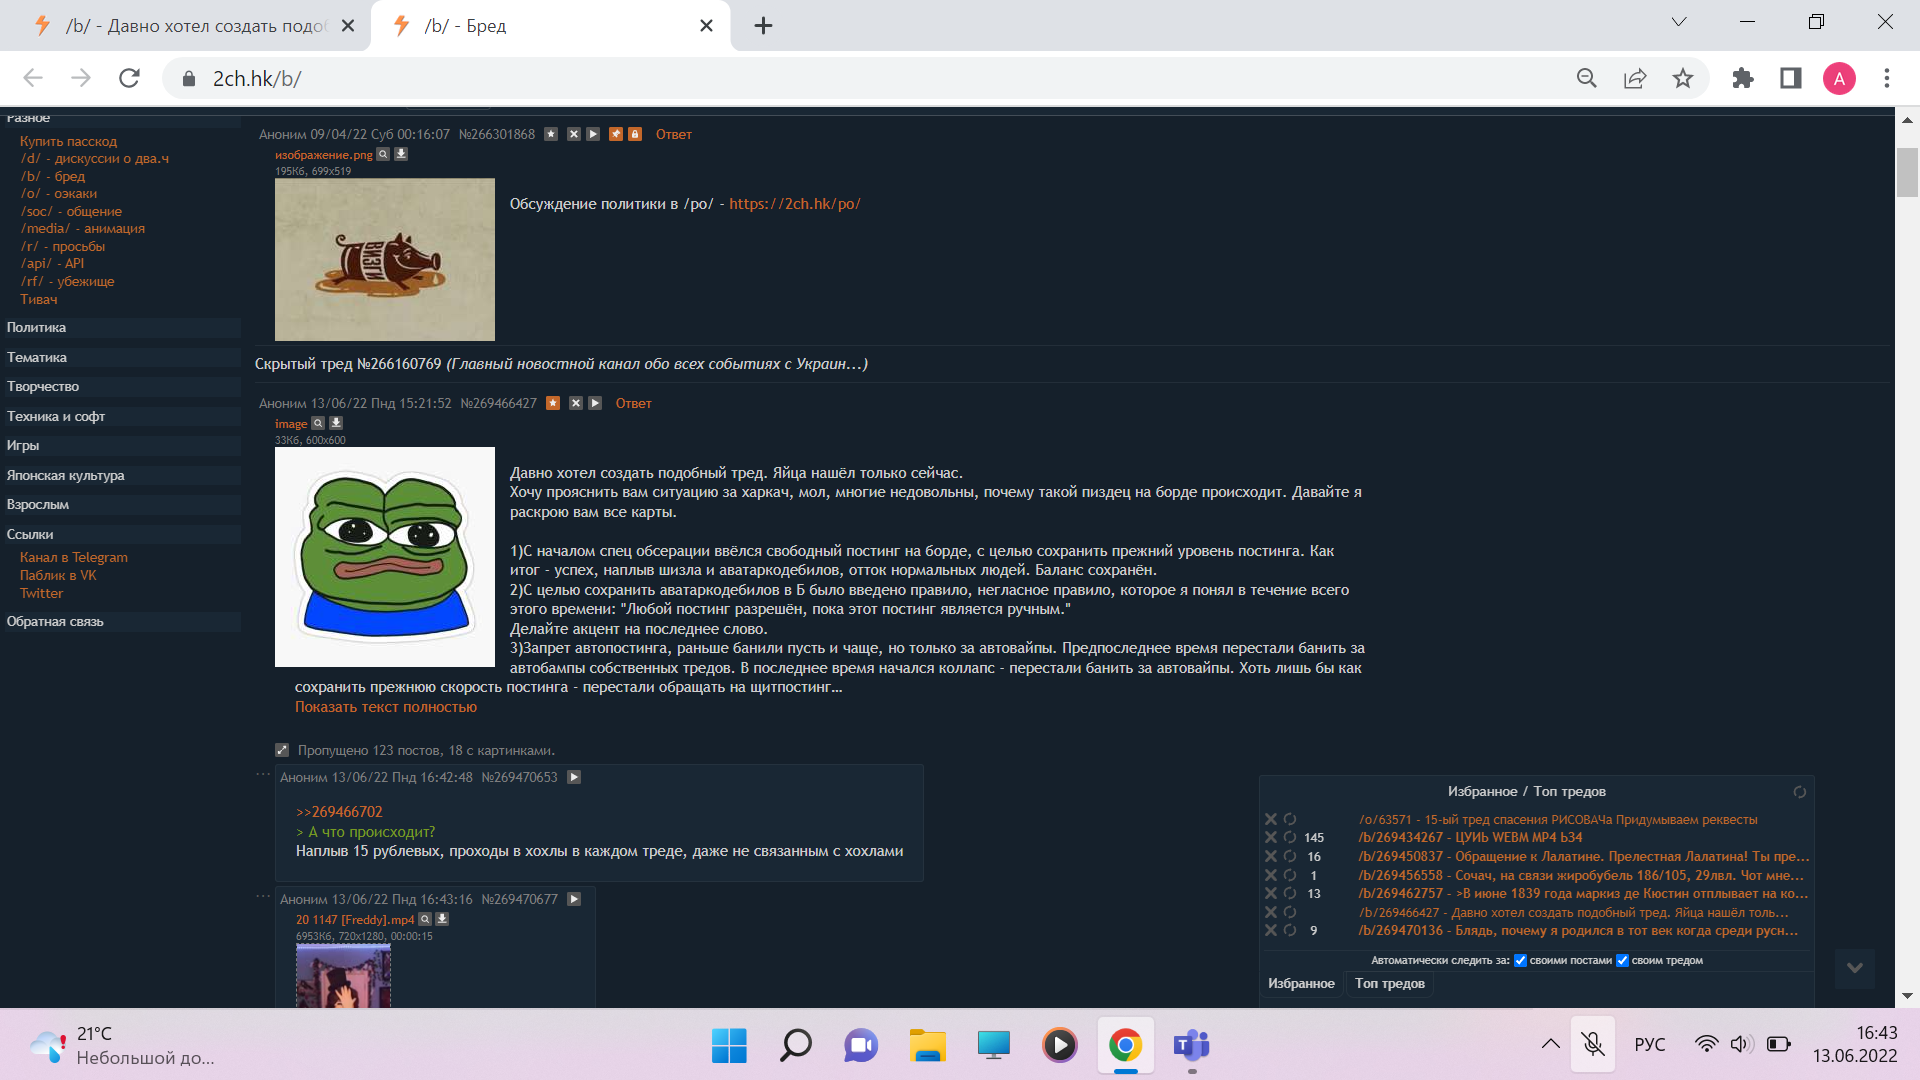Open Microsoft Teams from the taskbar
This screenshot has height=1080, width=1920.
tap(1191, 1046)
